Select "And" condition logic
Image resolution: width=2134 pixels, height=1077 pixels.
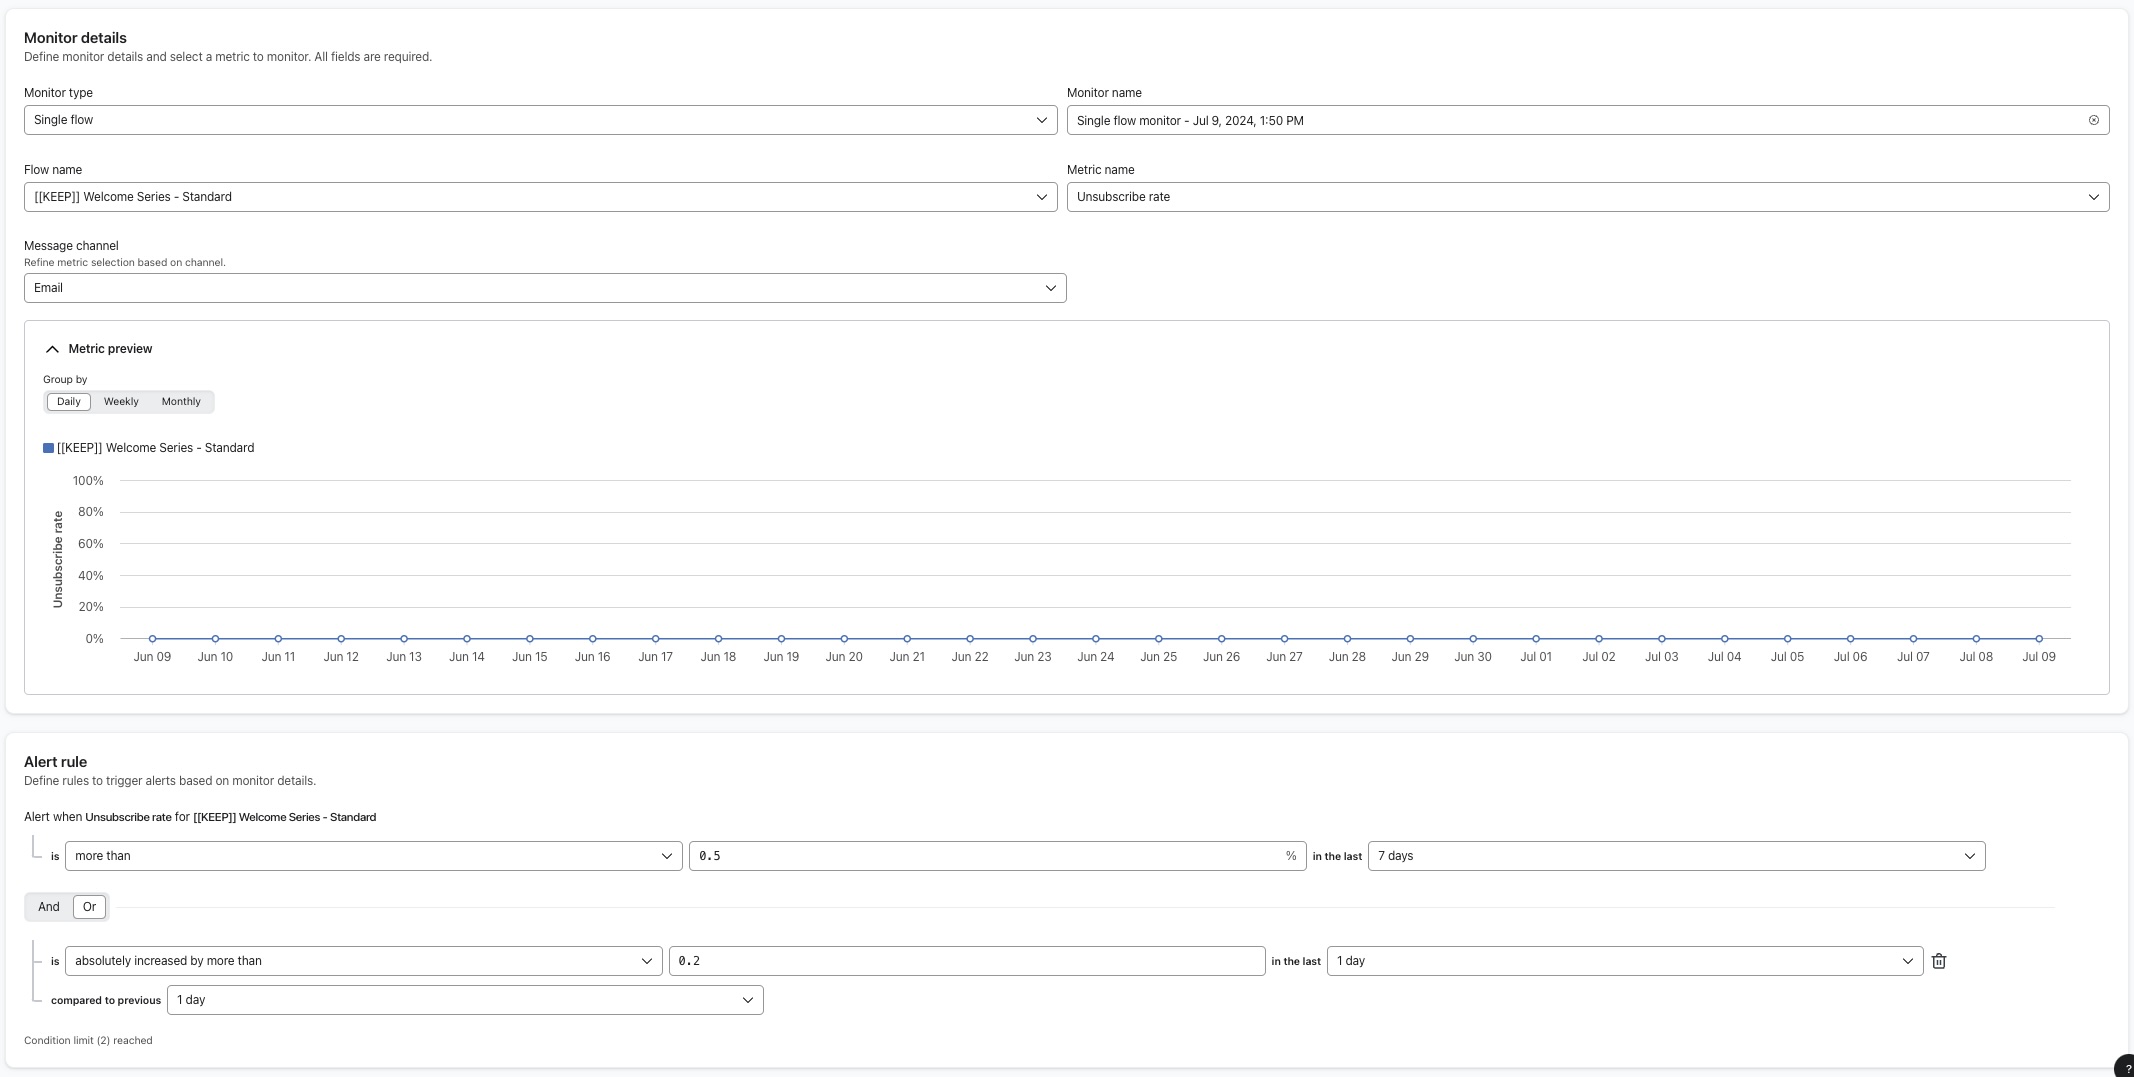coord(48,906)
